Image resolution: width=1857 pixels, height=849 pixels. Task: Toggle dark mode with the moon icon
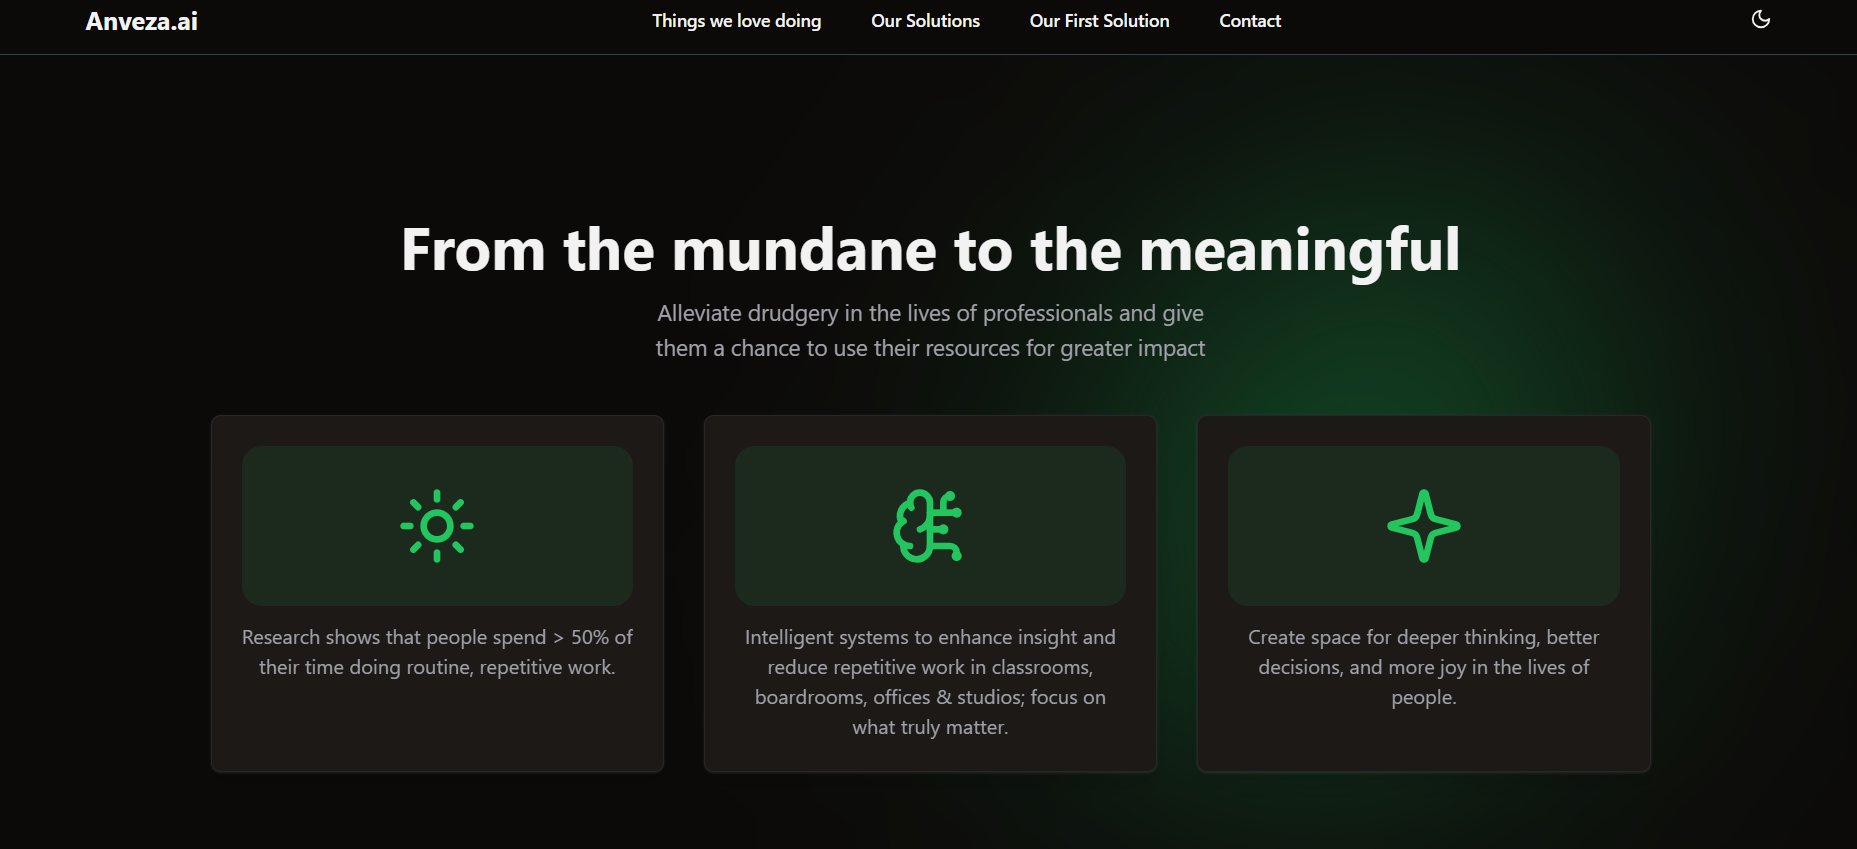point(1760,20)
